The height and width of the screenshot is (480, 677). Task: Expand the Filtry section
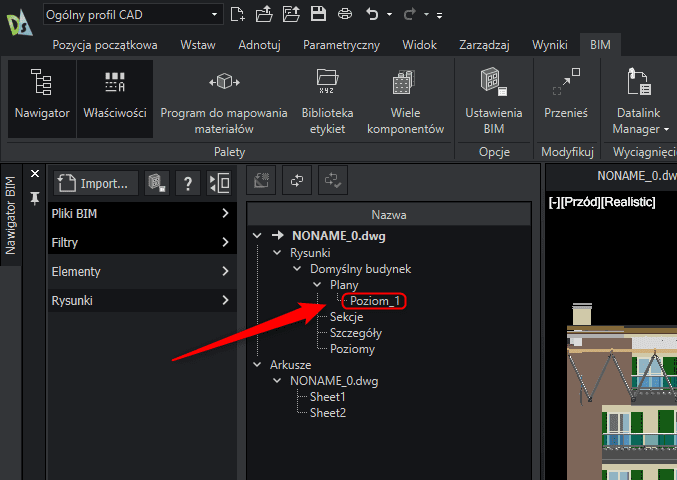click(x=142, y=242)
